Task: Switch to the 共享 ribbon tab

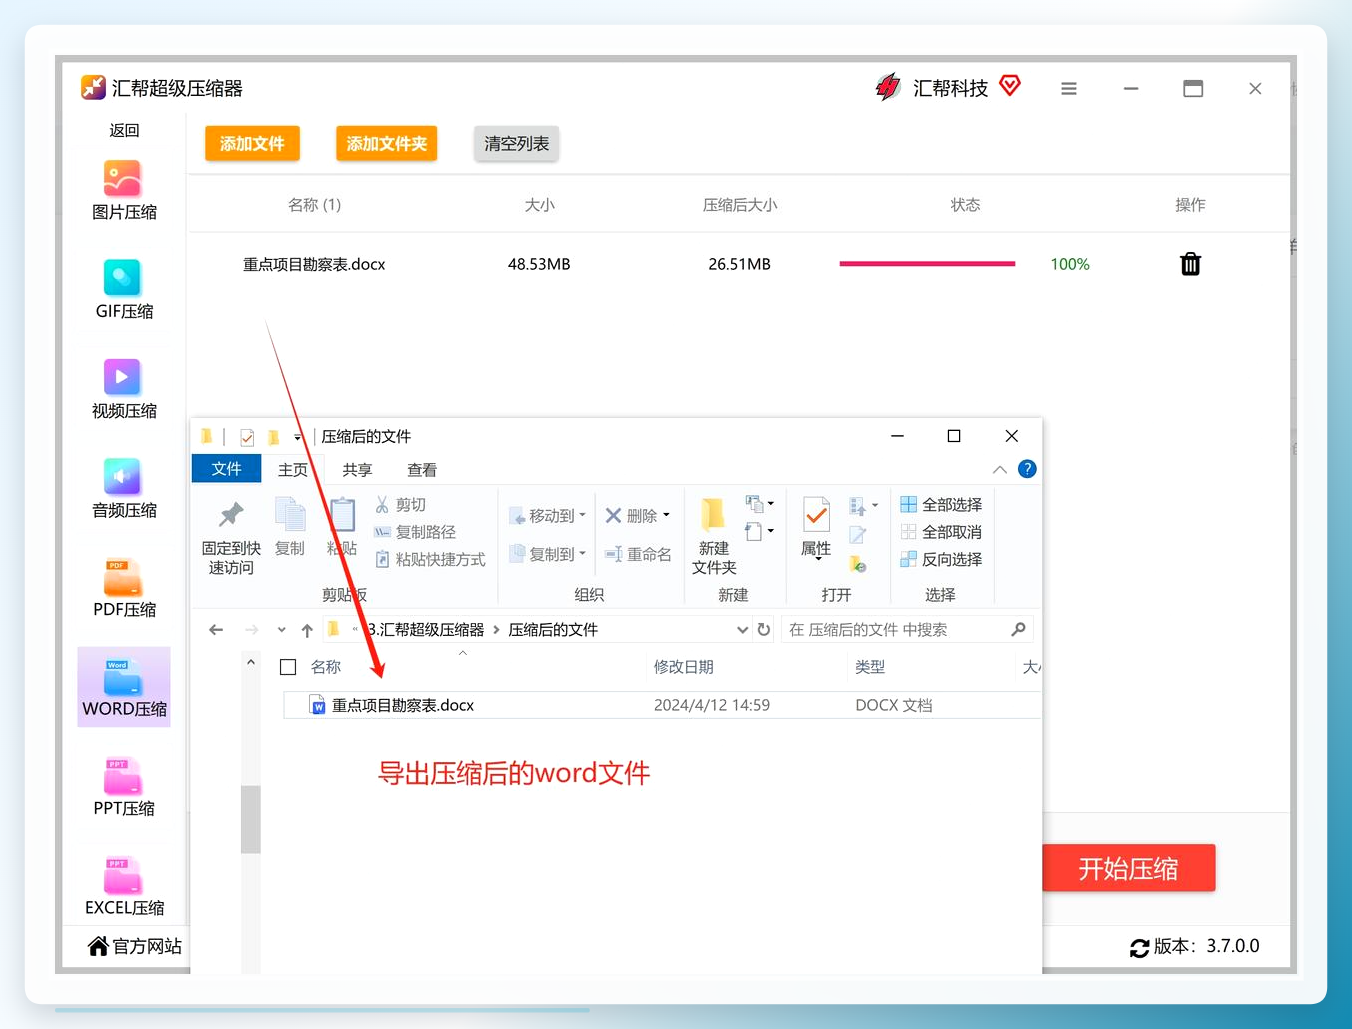Action: tap(357, 470)
